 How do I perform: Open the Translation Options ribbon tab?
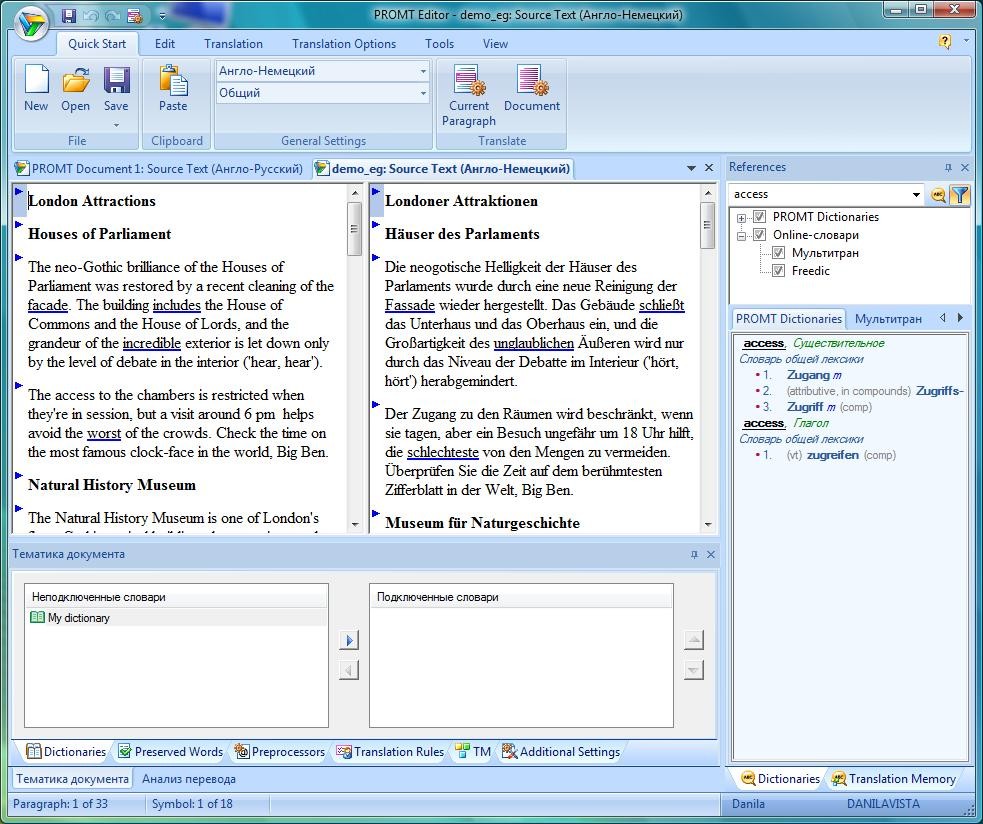click(x=344, y=44)
